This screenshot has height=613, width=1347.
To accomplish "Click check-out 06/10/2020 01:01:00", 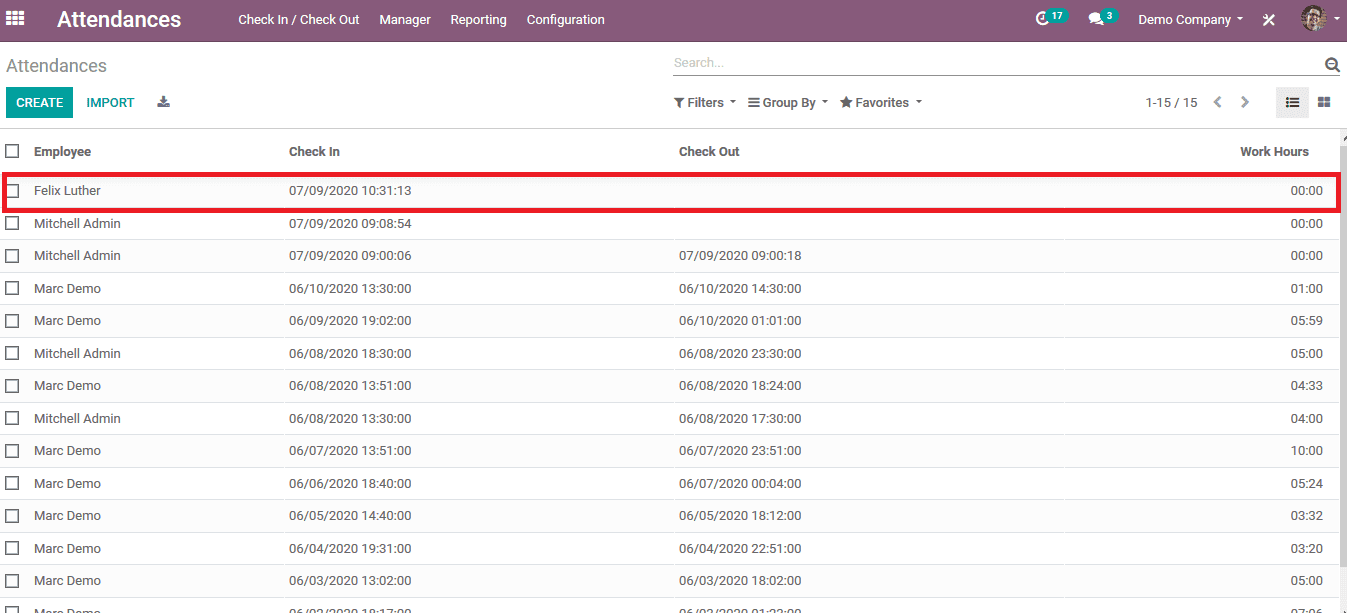I will 740,321.
